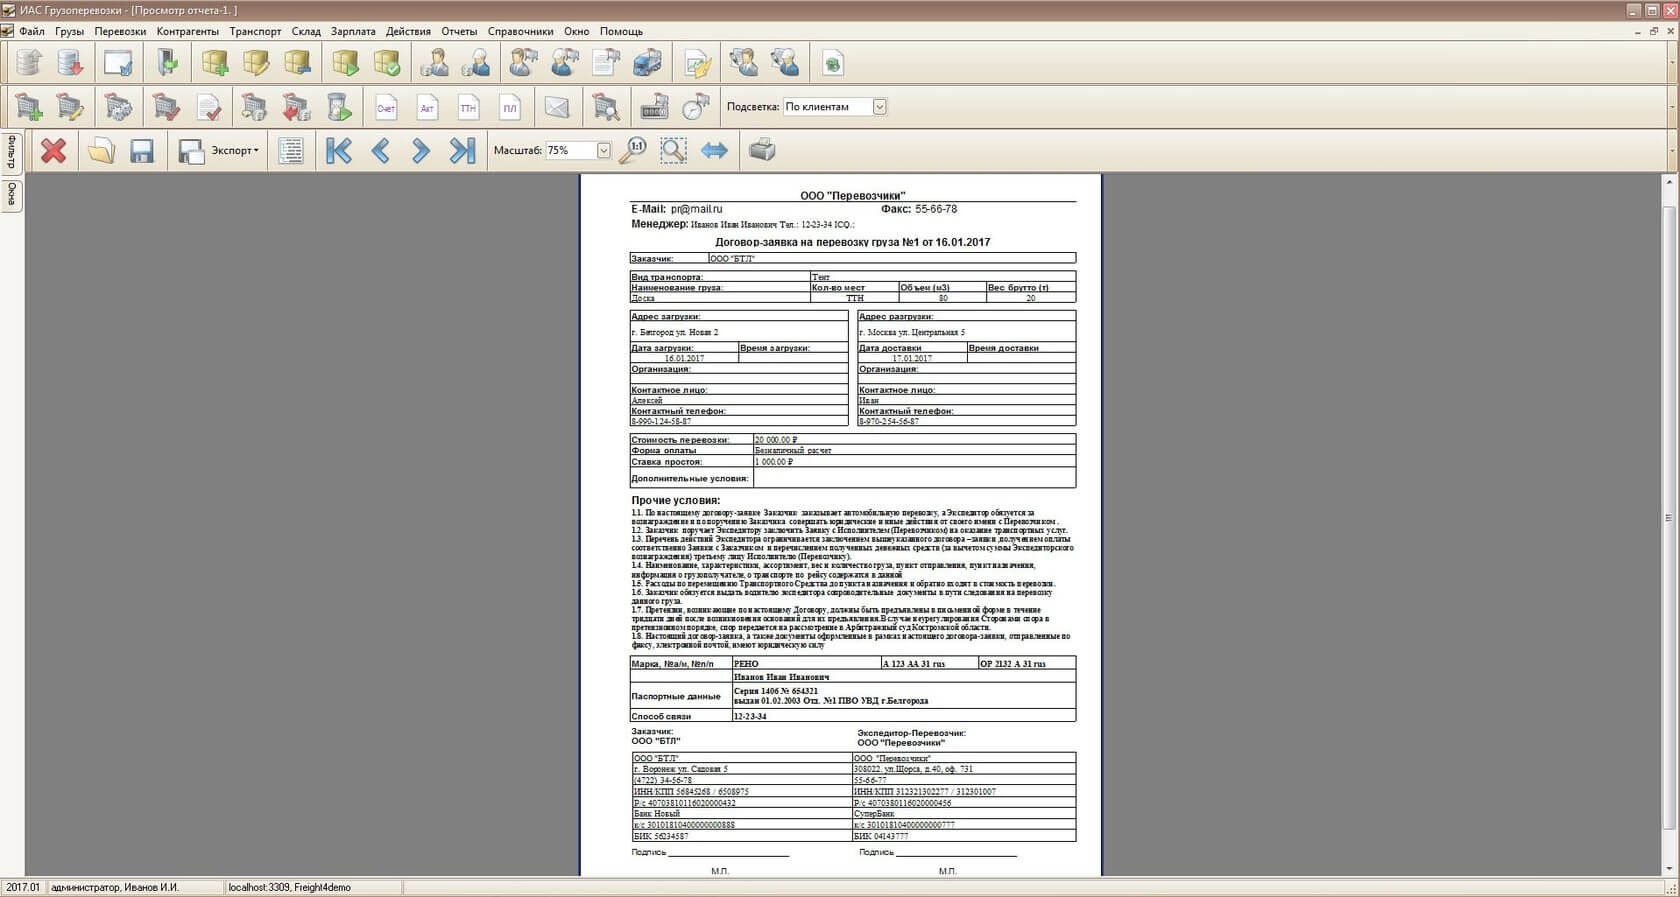
Task: Open the ПЛ document icon
Action: pos(510,106)
